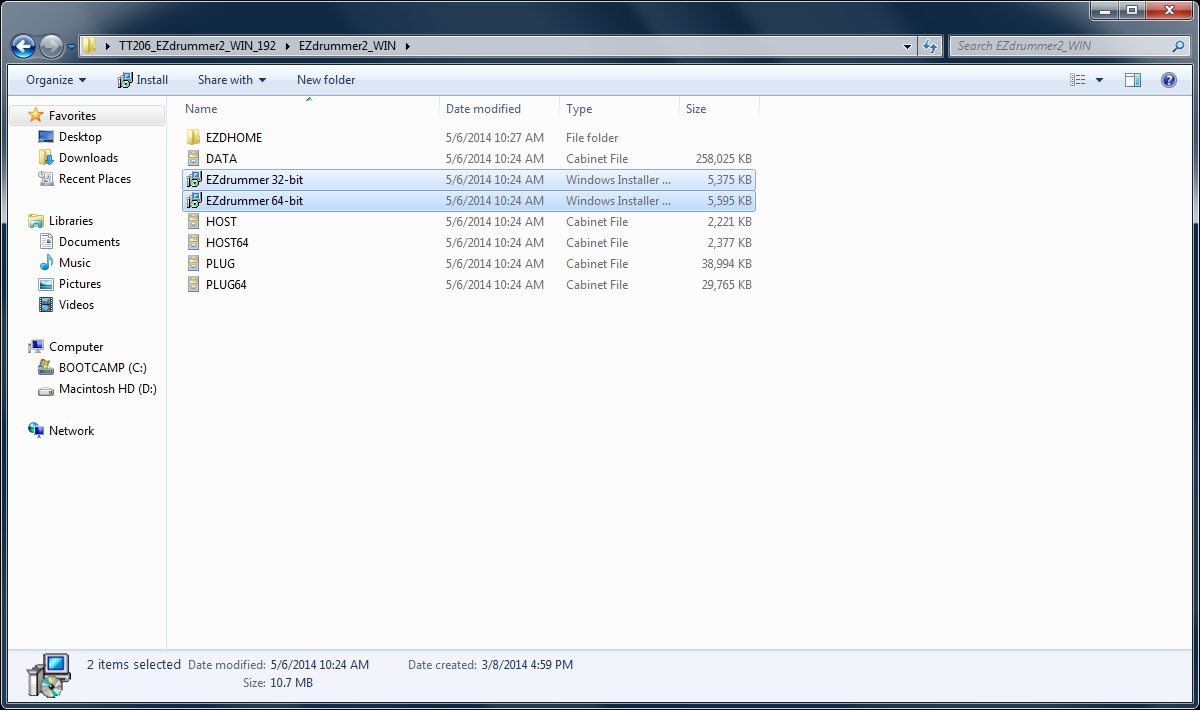This screenshot has height=710, width=1200.
Task: Click the EZDHOME folder icon
Action: [194, 138]
